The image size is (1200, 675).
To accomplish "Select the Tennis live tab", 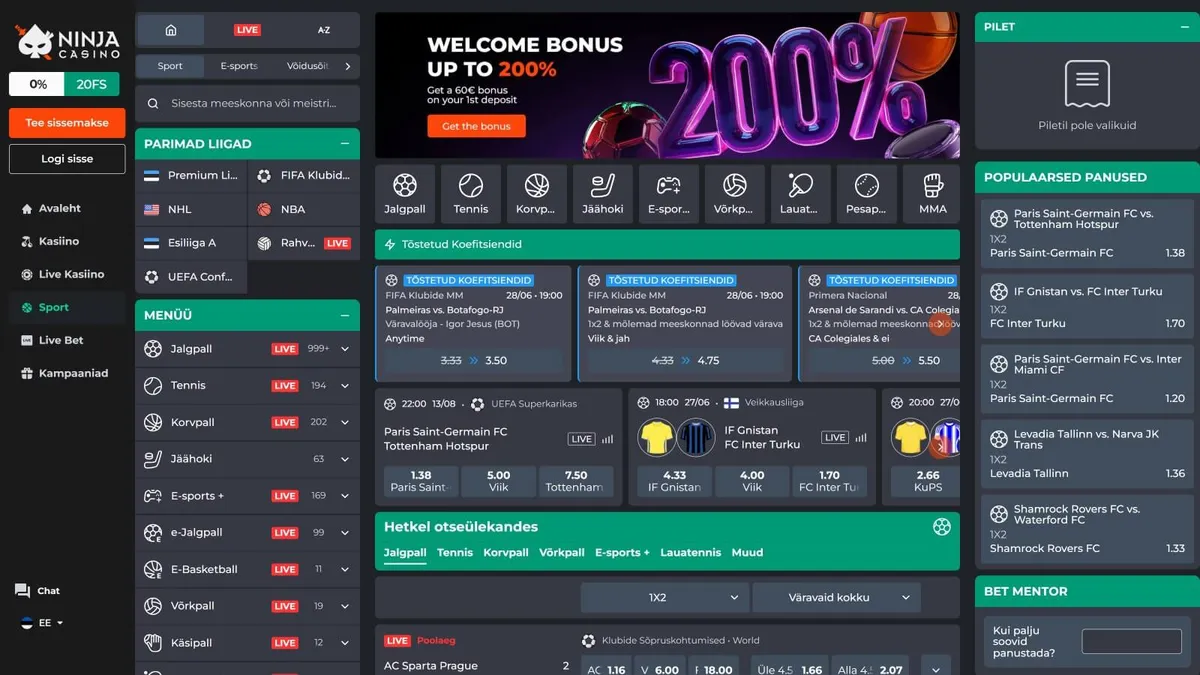I will coord(455,552).
